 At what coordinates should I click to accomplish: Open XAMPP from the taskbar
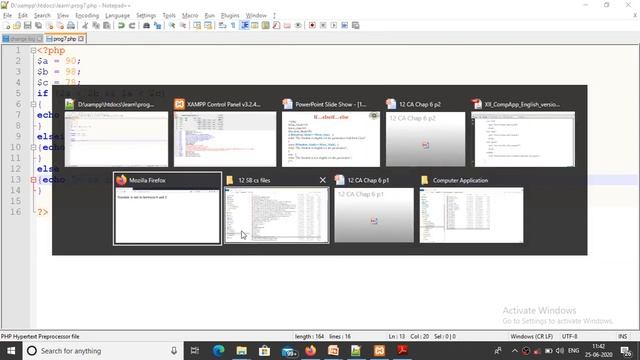click(x=380, y=351)
